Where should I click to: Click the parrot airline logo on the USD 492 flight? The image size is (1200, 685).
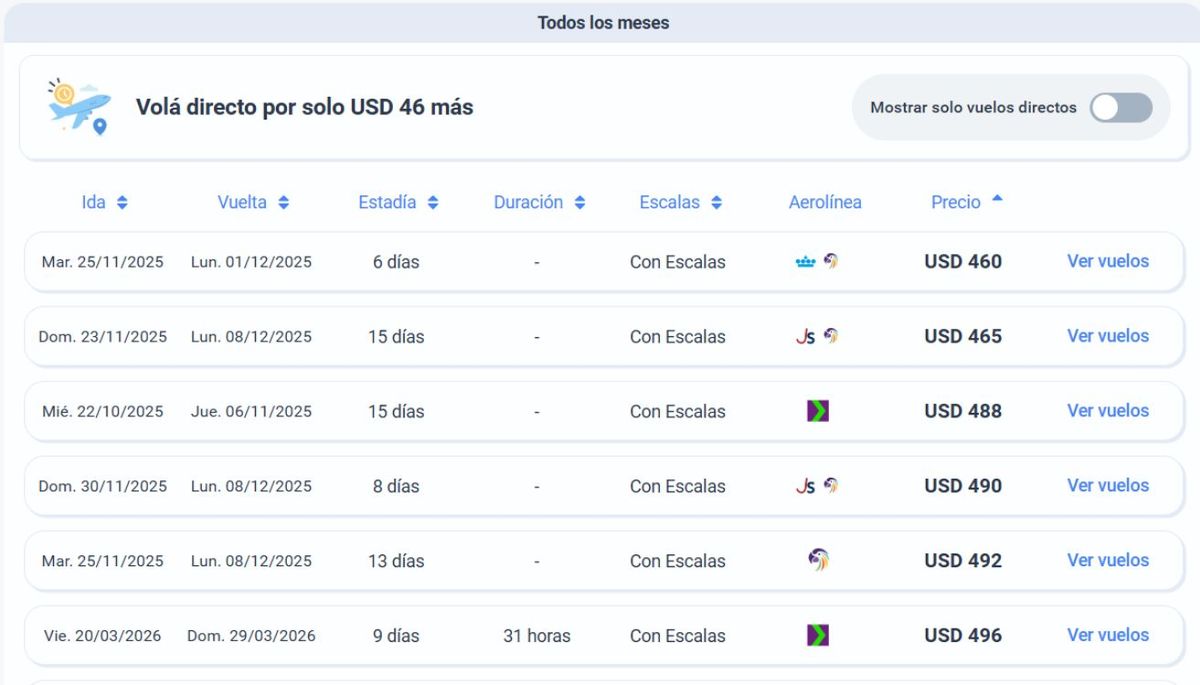819,560
